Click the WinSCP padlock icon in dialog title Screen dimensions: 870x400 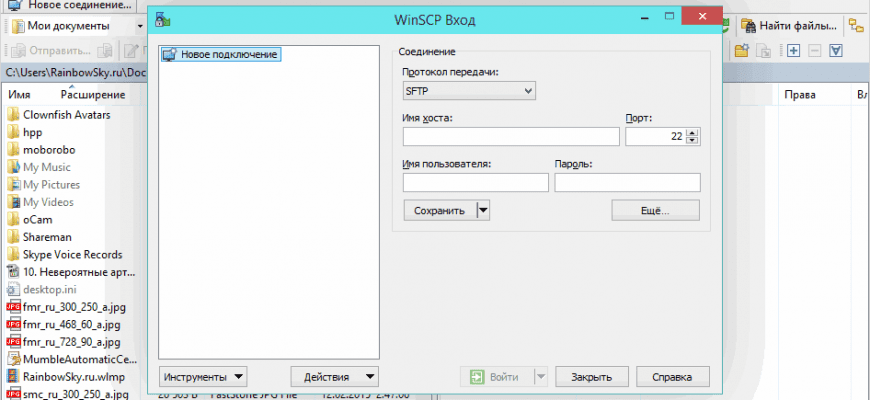tap(163, 20)
